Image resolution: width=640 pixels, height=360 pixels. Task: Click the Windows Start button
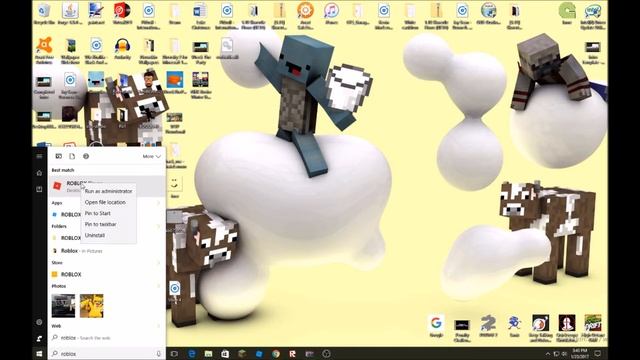pyautogui.click(x=39, y=353)
